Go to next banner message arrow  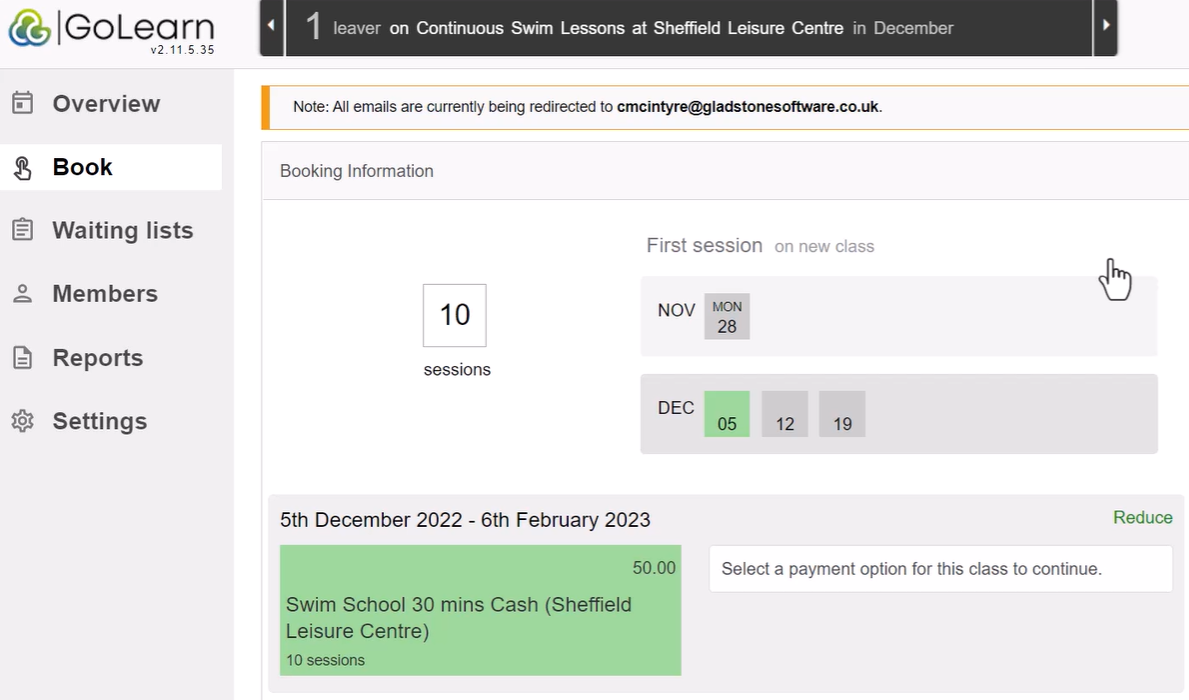pos(1106,27)
